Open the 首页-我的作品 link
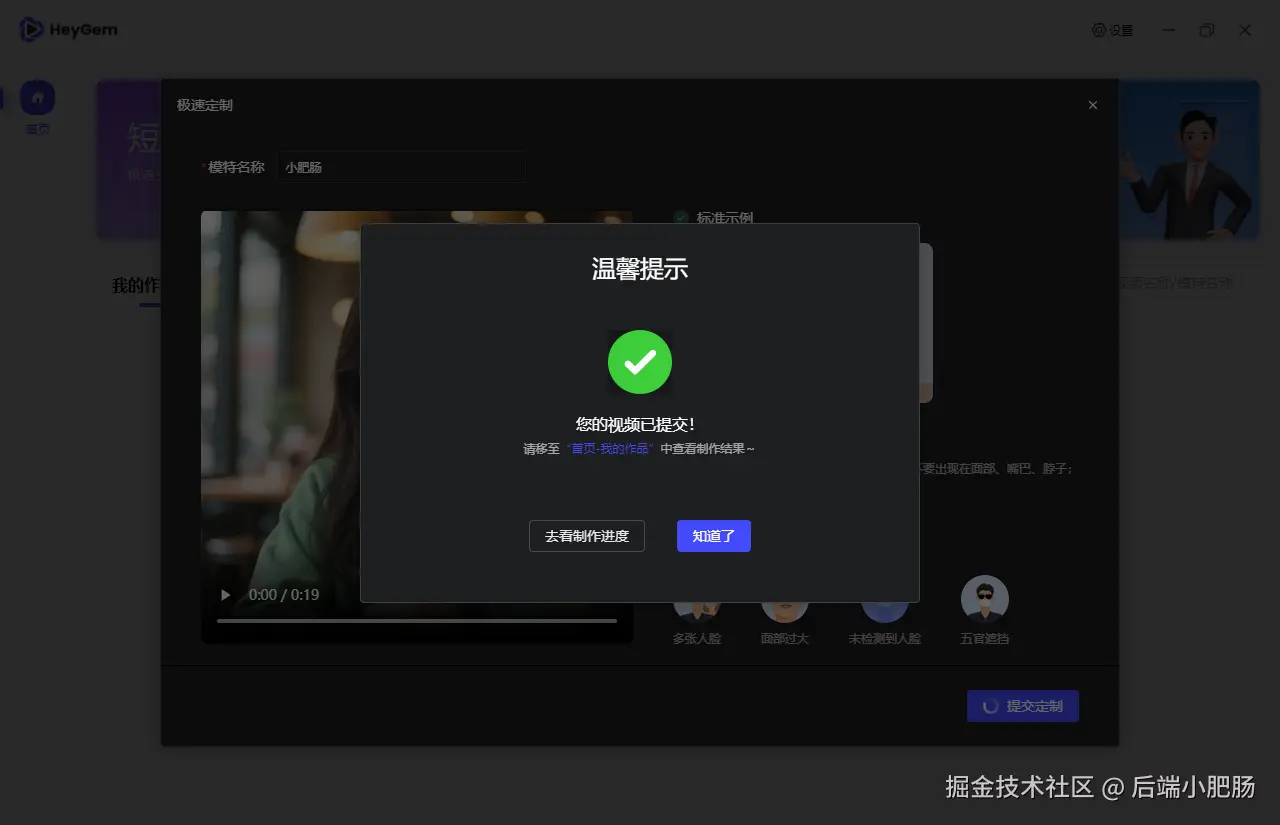The width and height of the screenshot is (1280, 825). click(610, 449)
